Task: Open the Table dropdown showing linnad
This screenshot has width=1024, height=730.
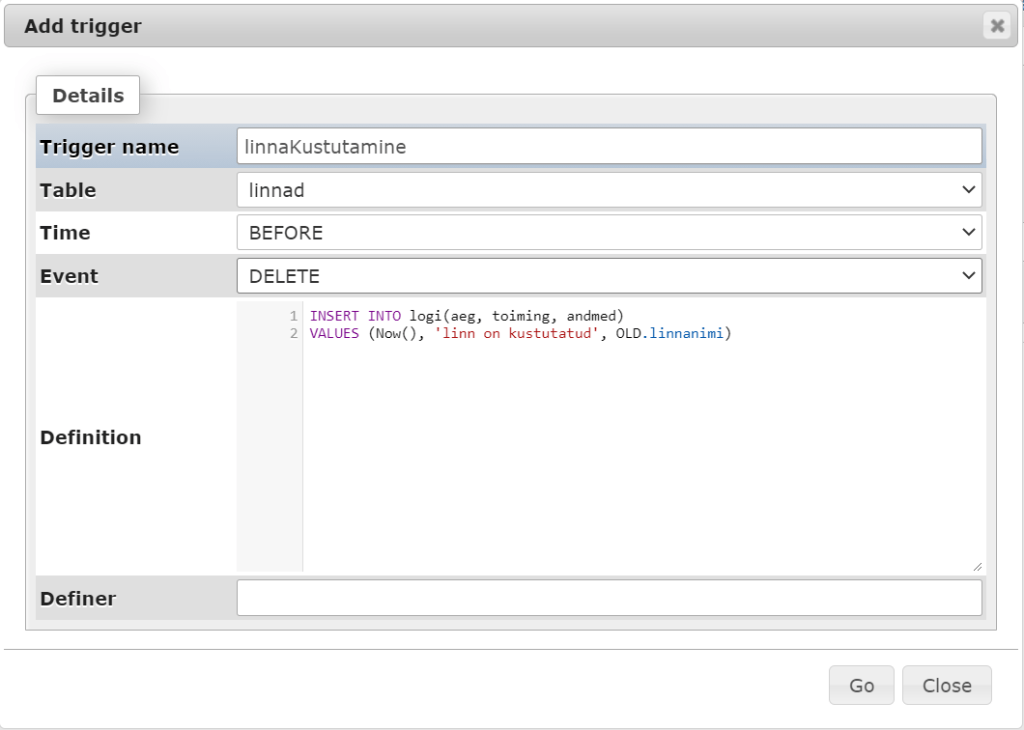Action: [x=609, y=190]
